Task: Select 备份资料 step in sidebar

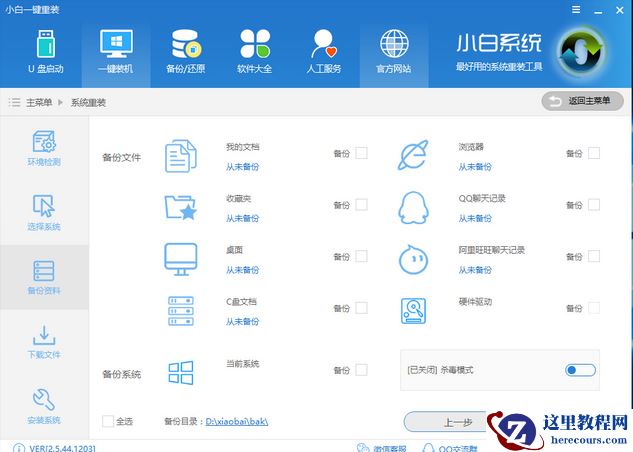Action: tap(44, 277)
